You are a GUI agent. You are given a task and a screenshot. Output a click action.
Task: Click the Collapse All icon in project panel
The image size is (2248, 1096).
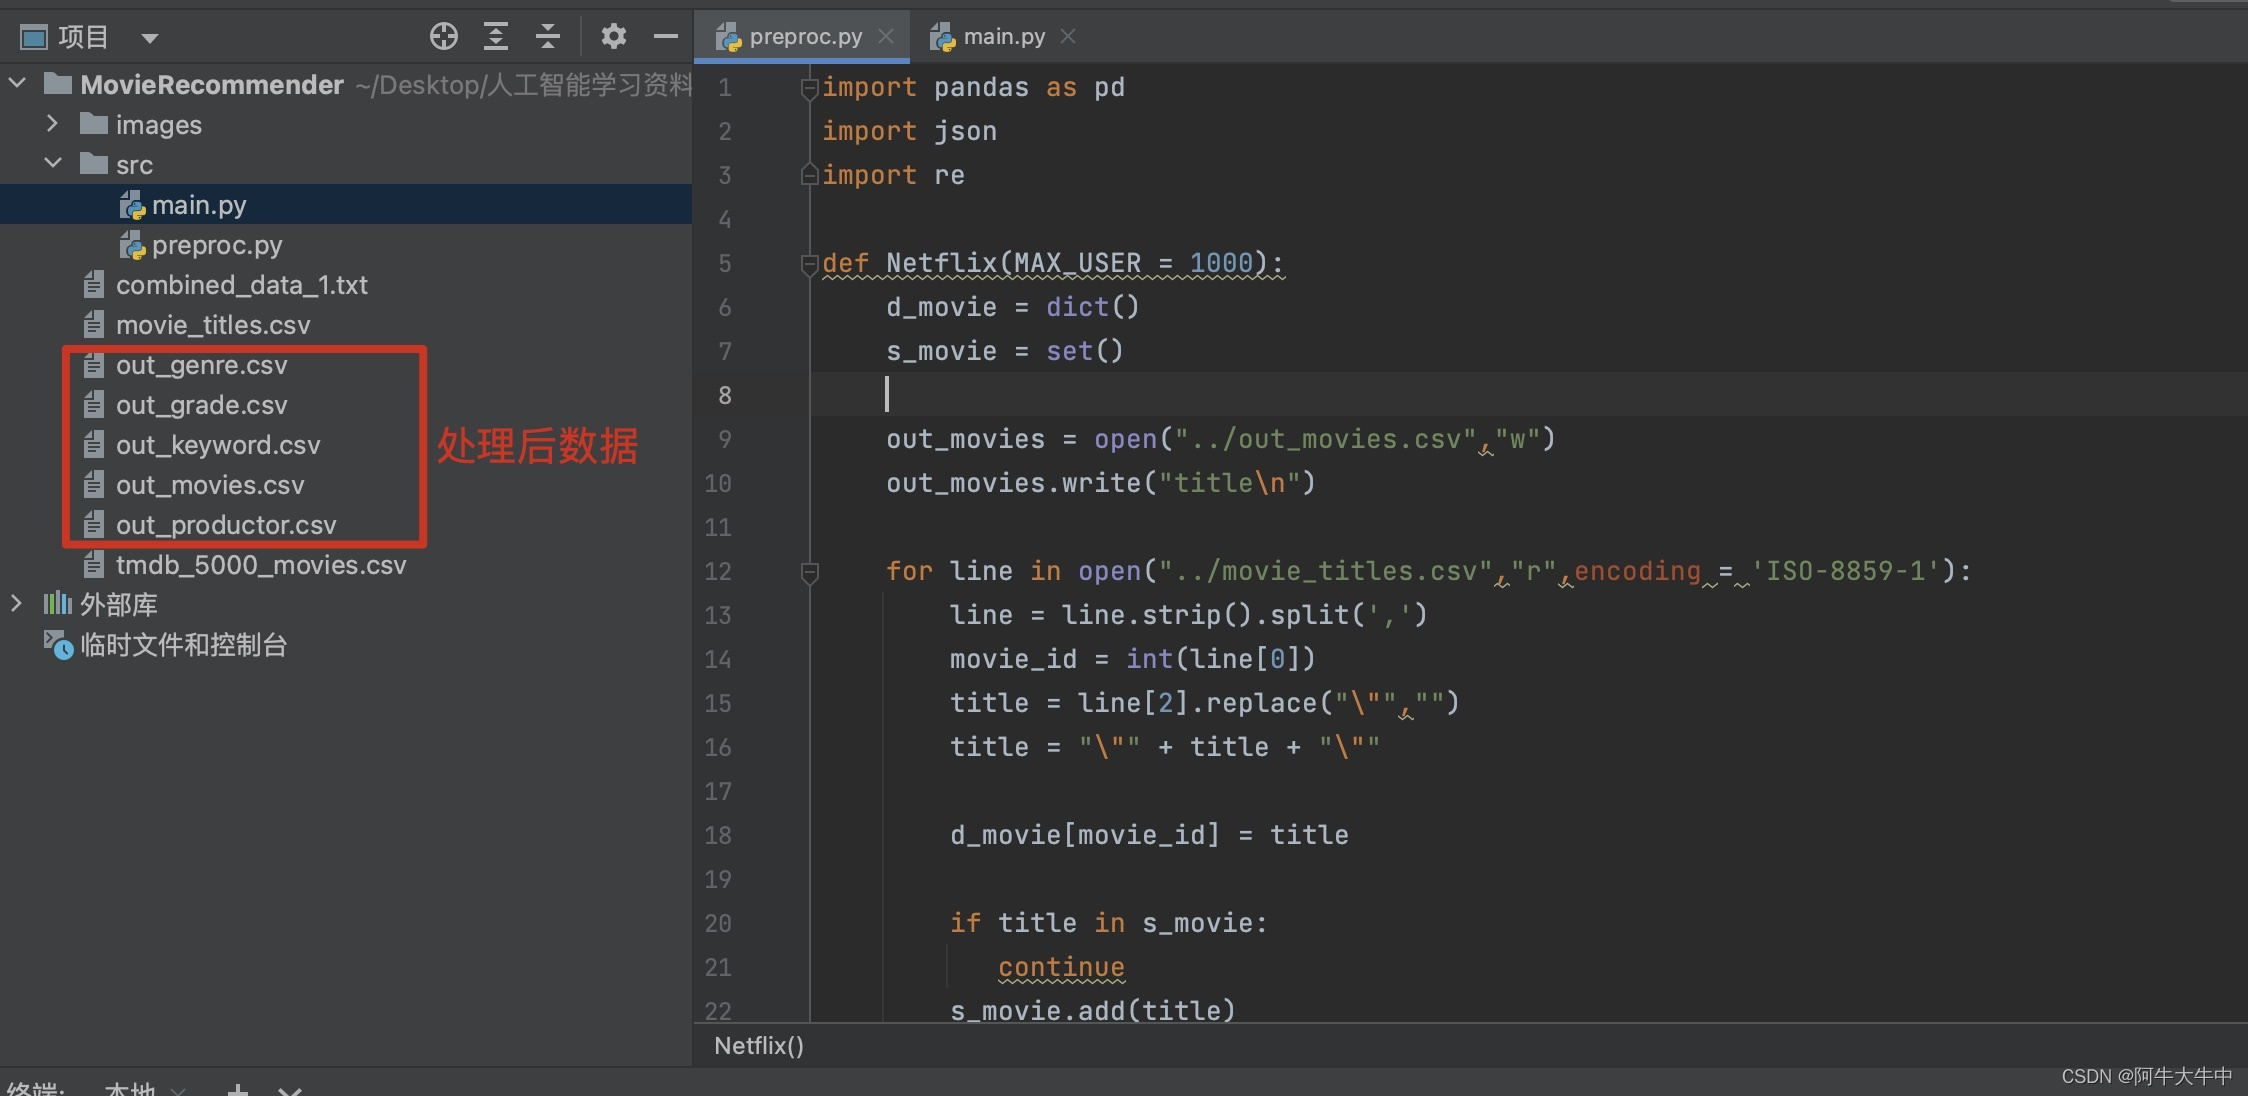click(548, 37)
